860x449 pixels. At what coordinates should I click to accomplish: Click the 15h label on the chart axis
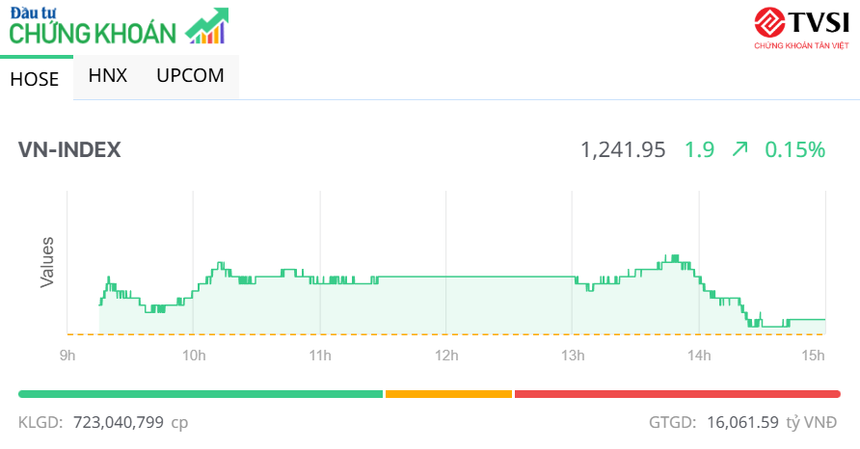[814, 355]
